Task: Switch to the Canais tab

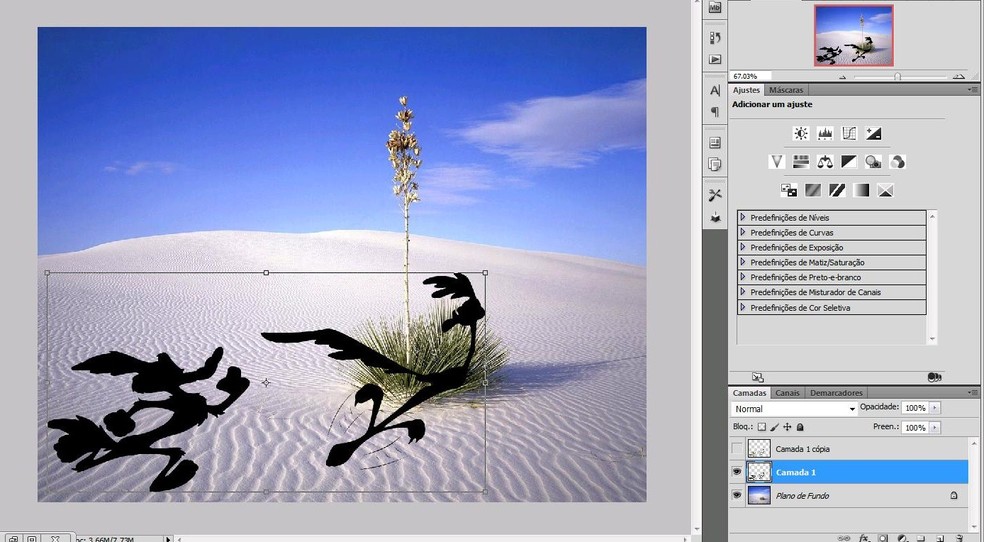Action: pos(787,393)
